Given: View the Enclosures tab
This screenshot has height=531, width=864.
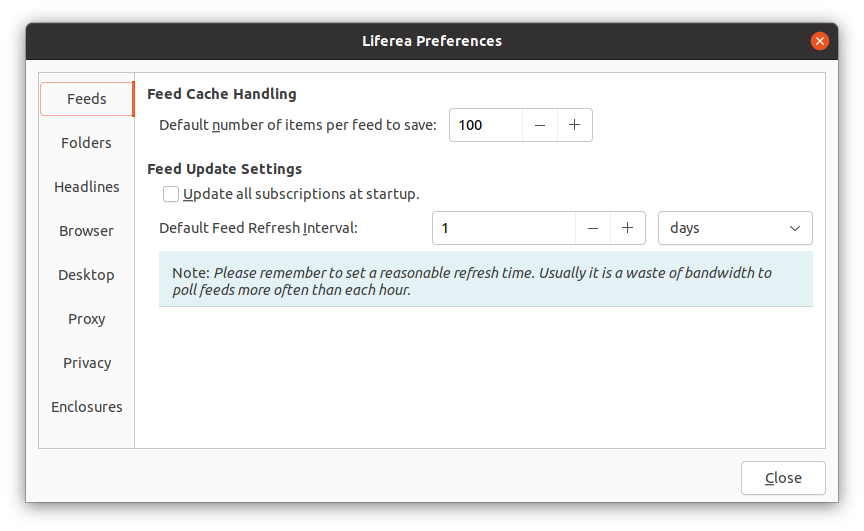Looking at the screenshot, I should (86, 407).
